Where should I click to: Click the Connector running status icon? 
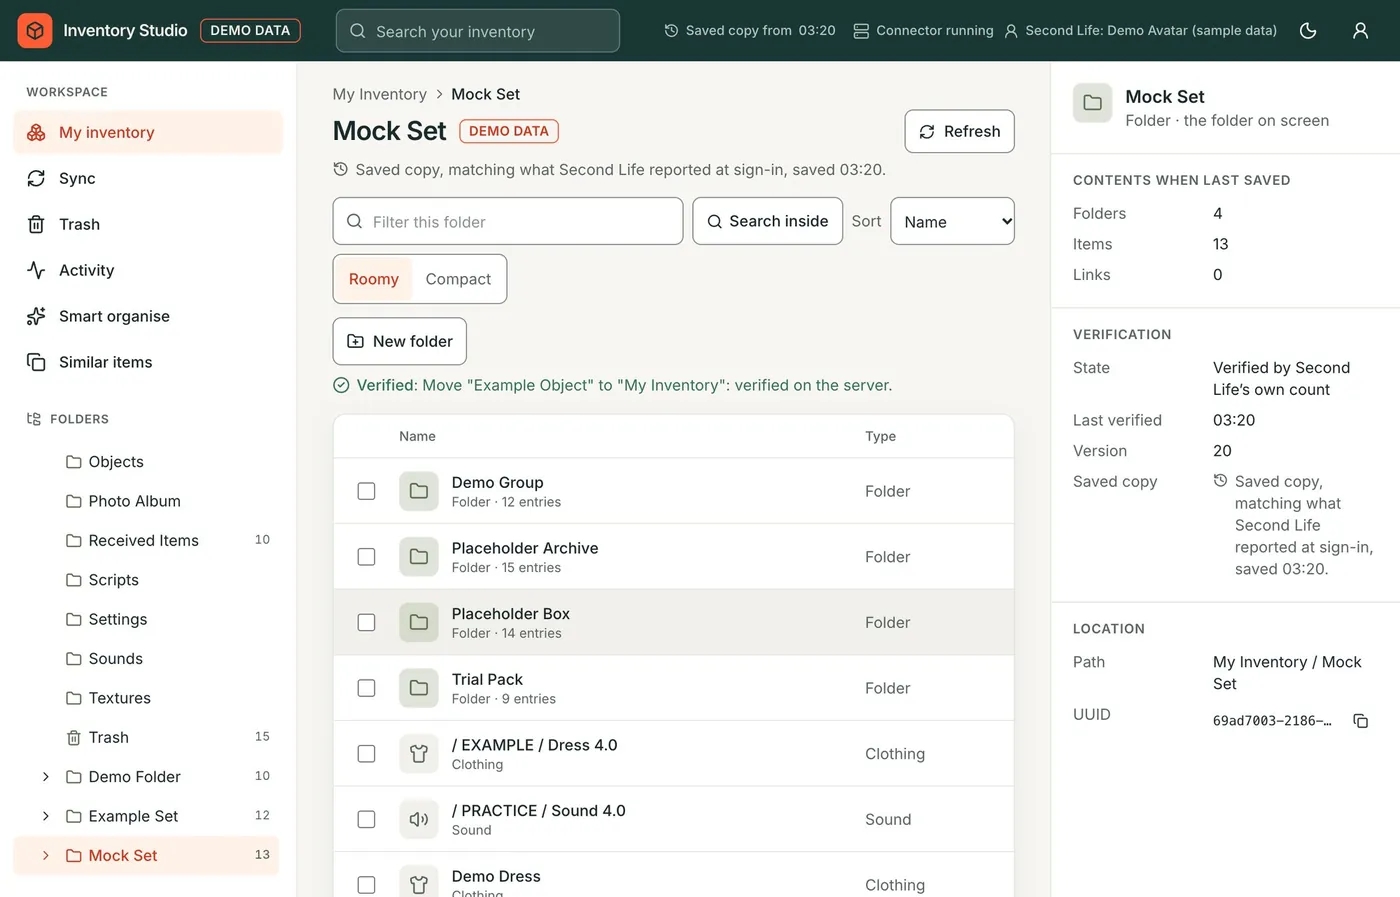click(x=861, y=31)
